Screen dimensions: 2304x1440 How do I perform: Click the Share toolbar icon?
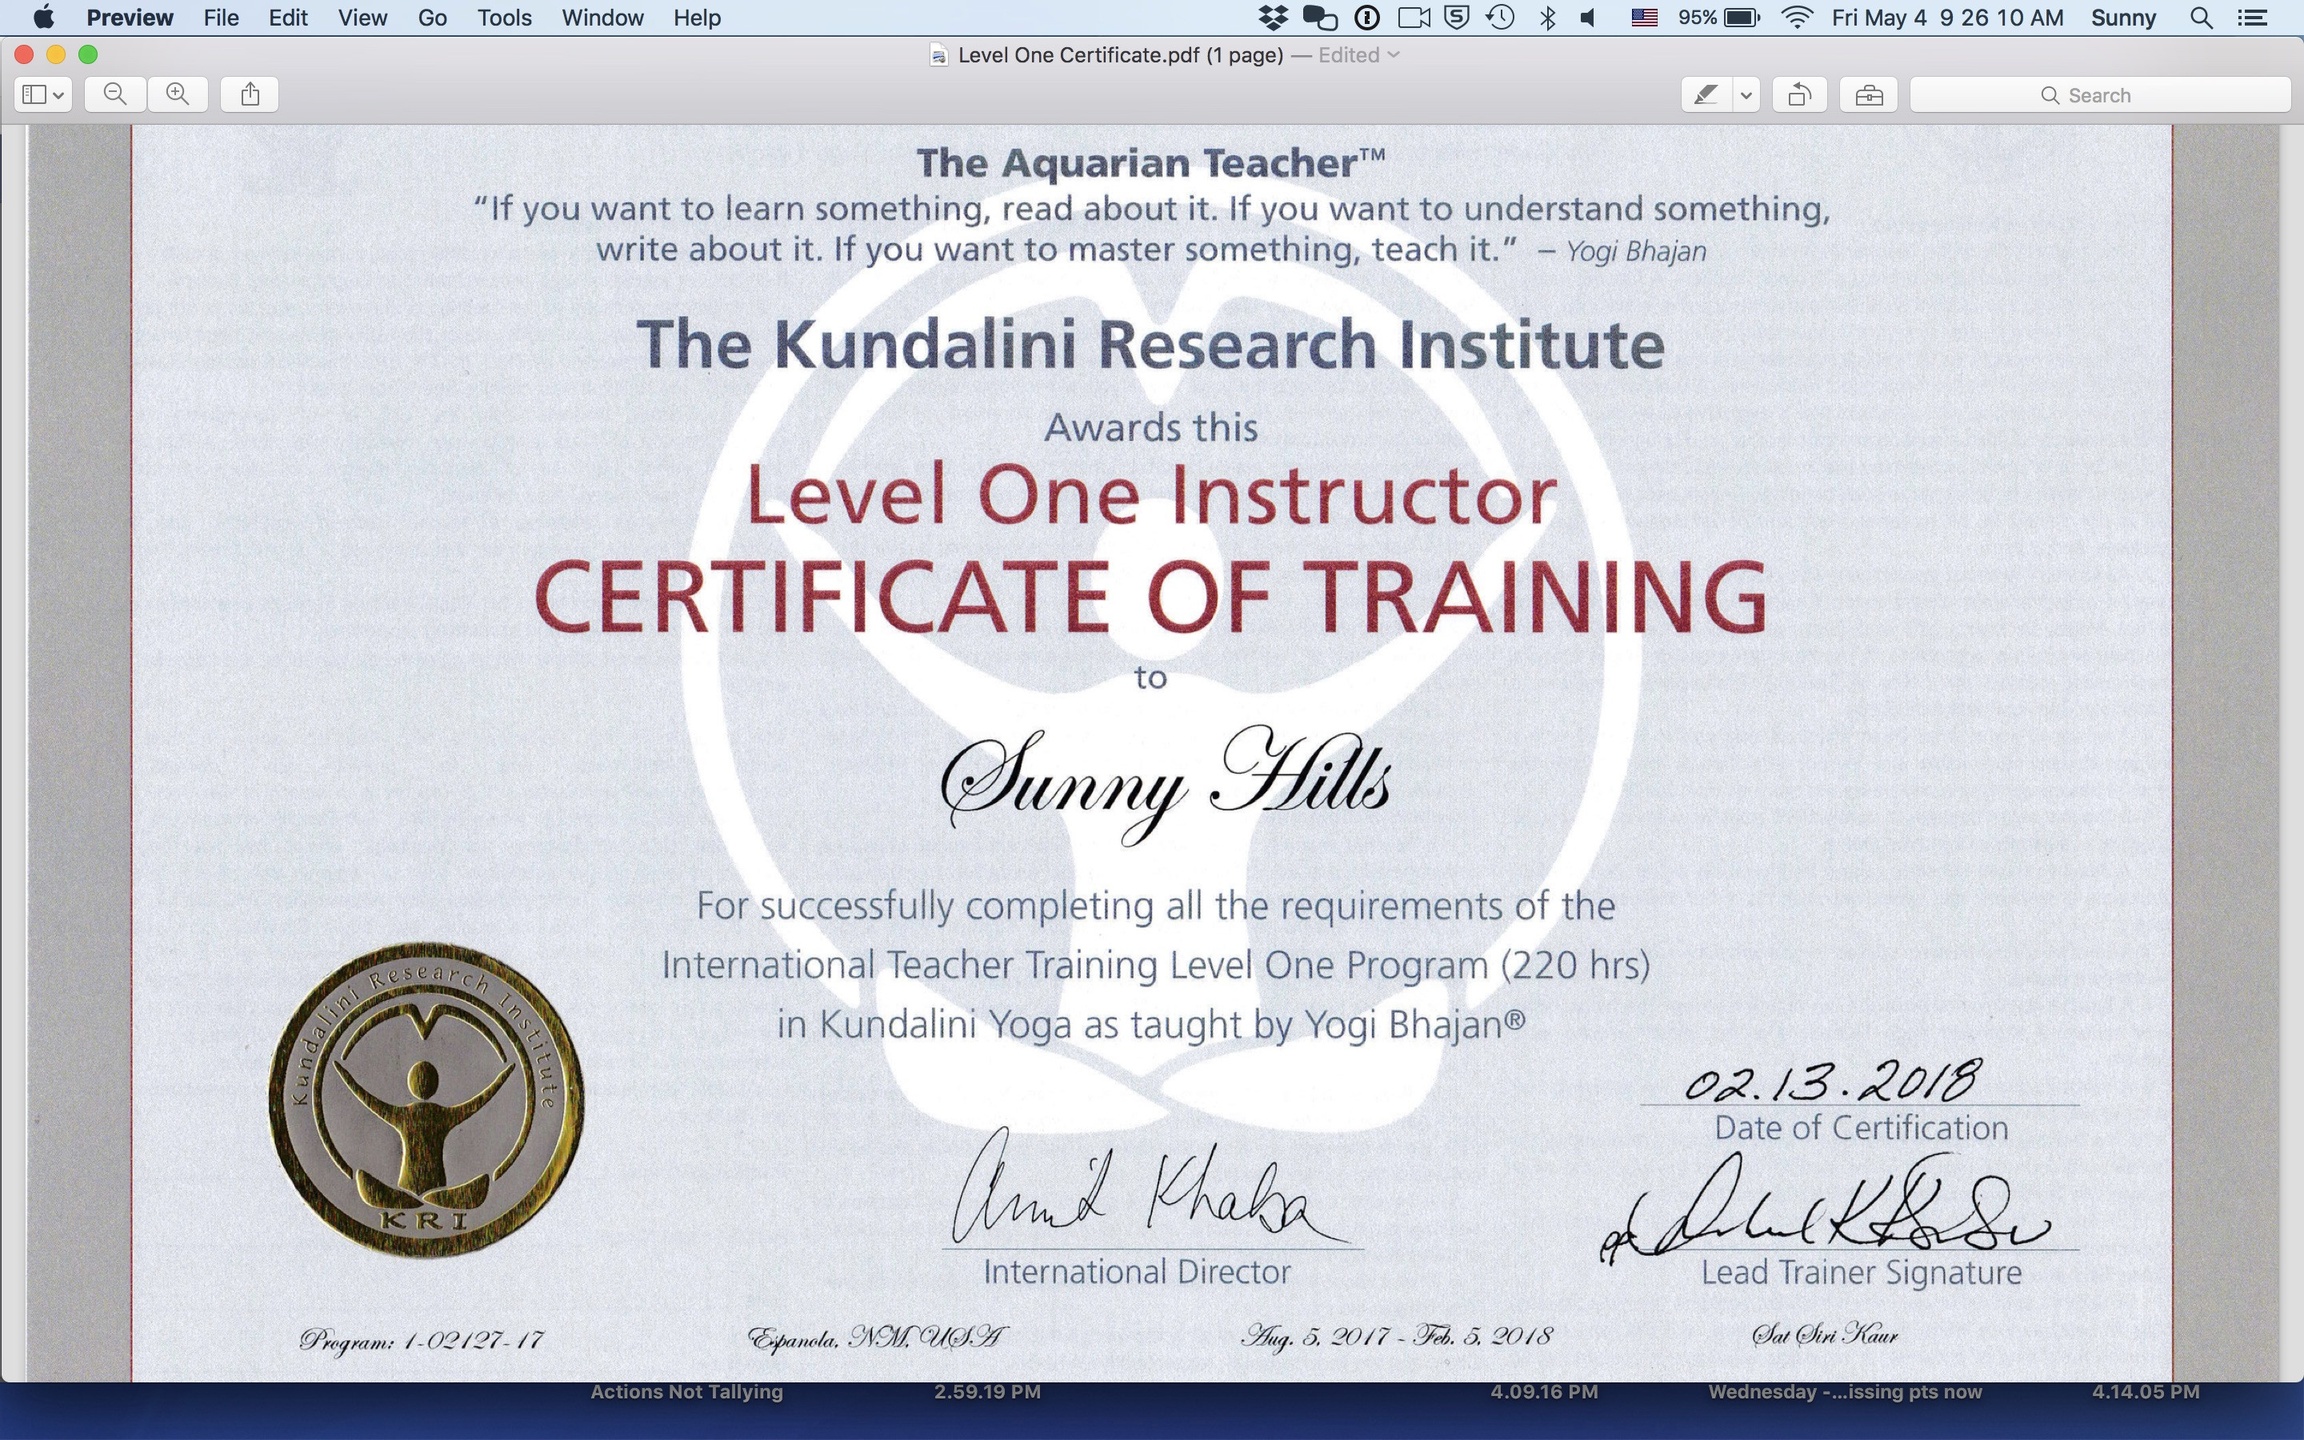[250, 94]
